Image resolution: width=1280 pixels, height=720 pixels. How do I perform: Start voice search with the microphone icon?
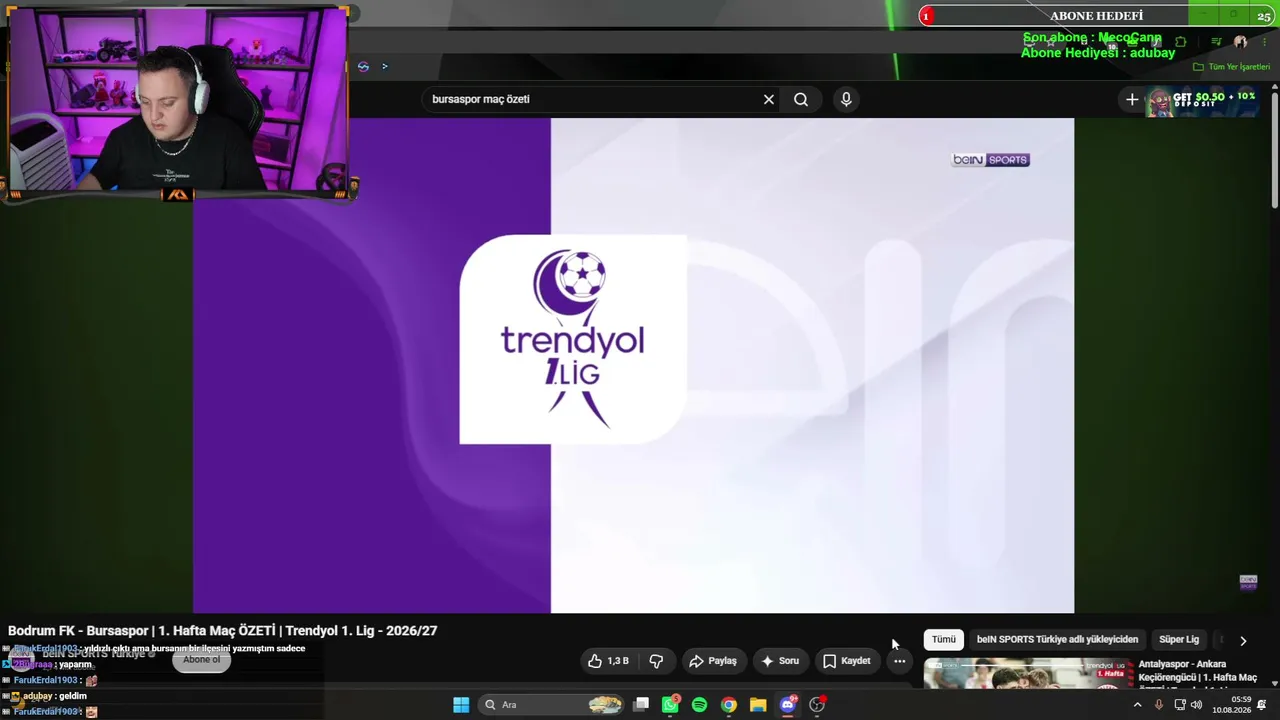coord(846,99)
